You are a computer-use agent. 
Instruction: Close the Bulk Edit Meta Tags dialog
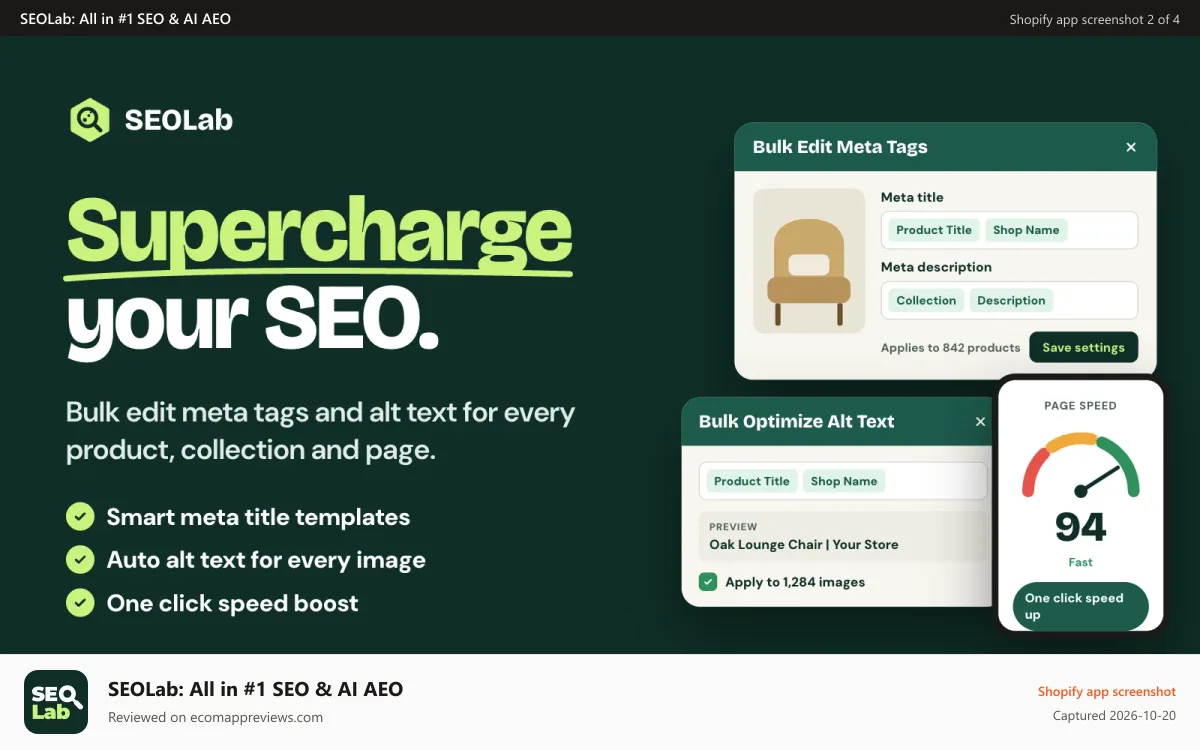pyautogui.click(x=1131, y=147)
